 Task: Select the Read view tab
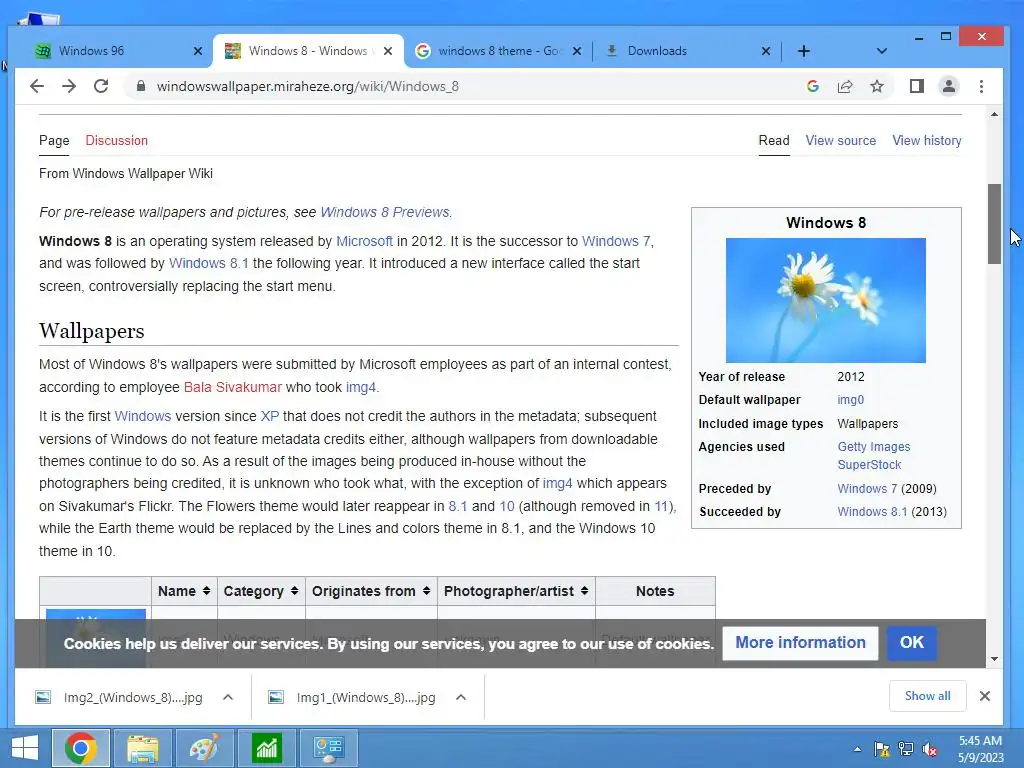[774, 140]
